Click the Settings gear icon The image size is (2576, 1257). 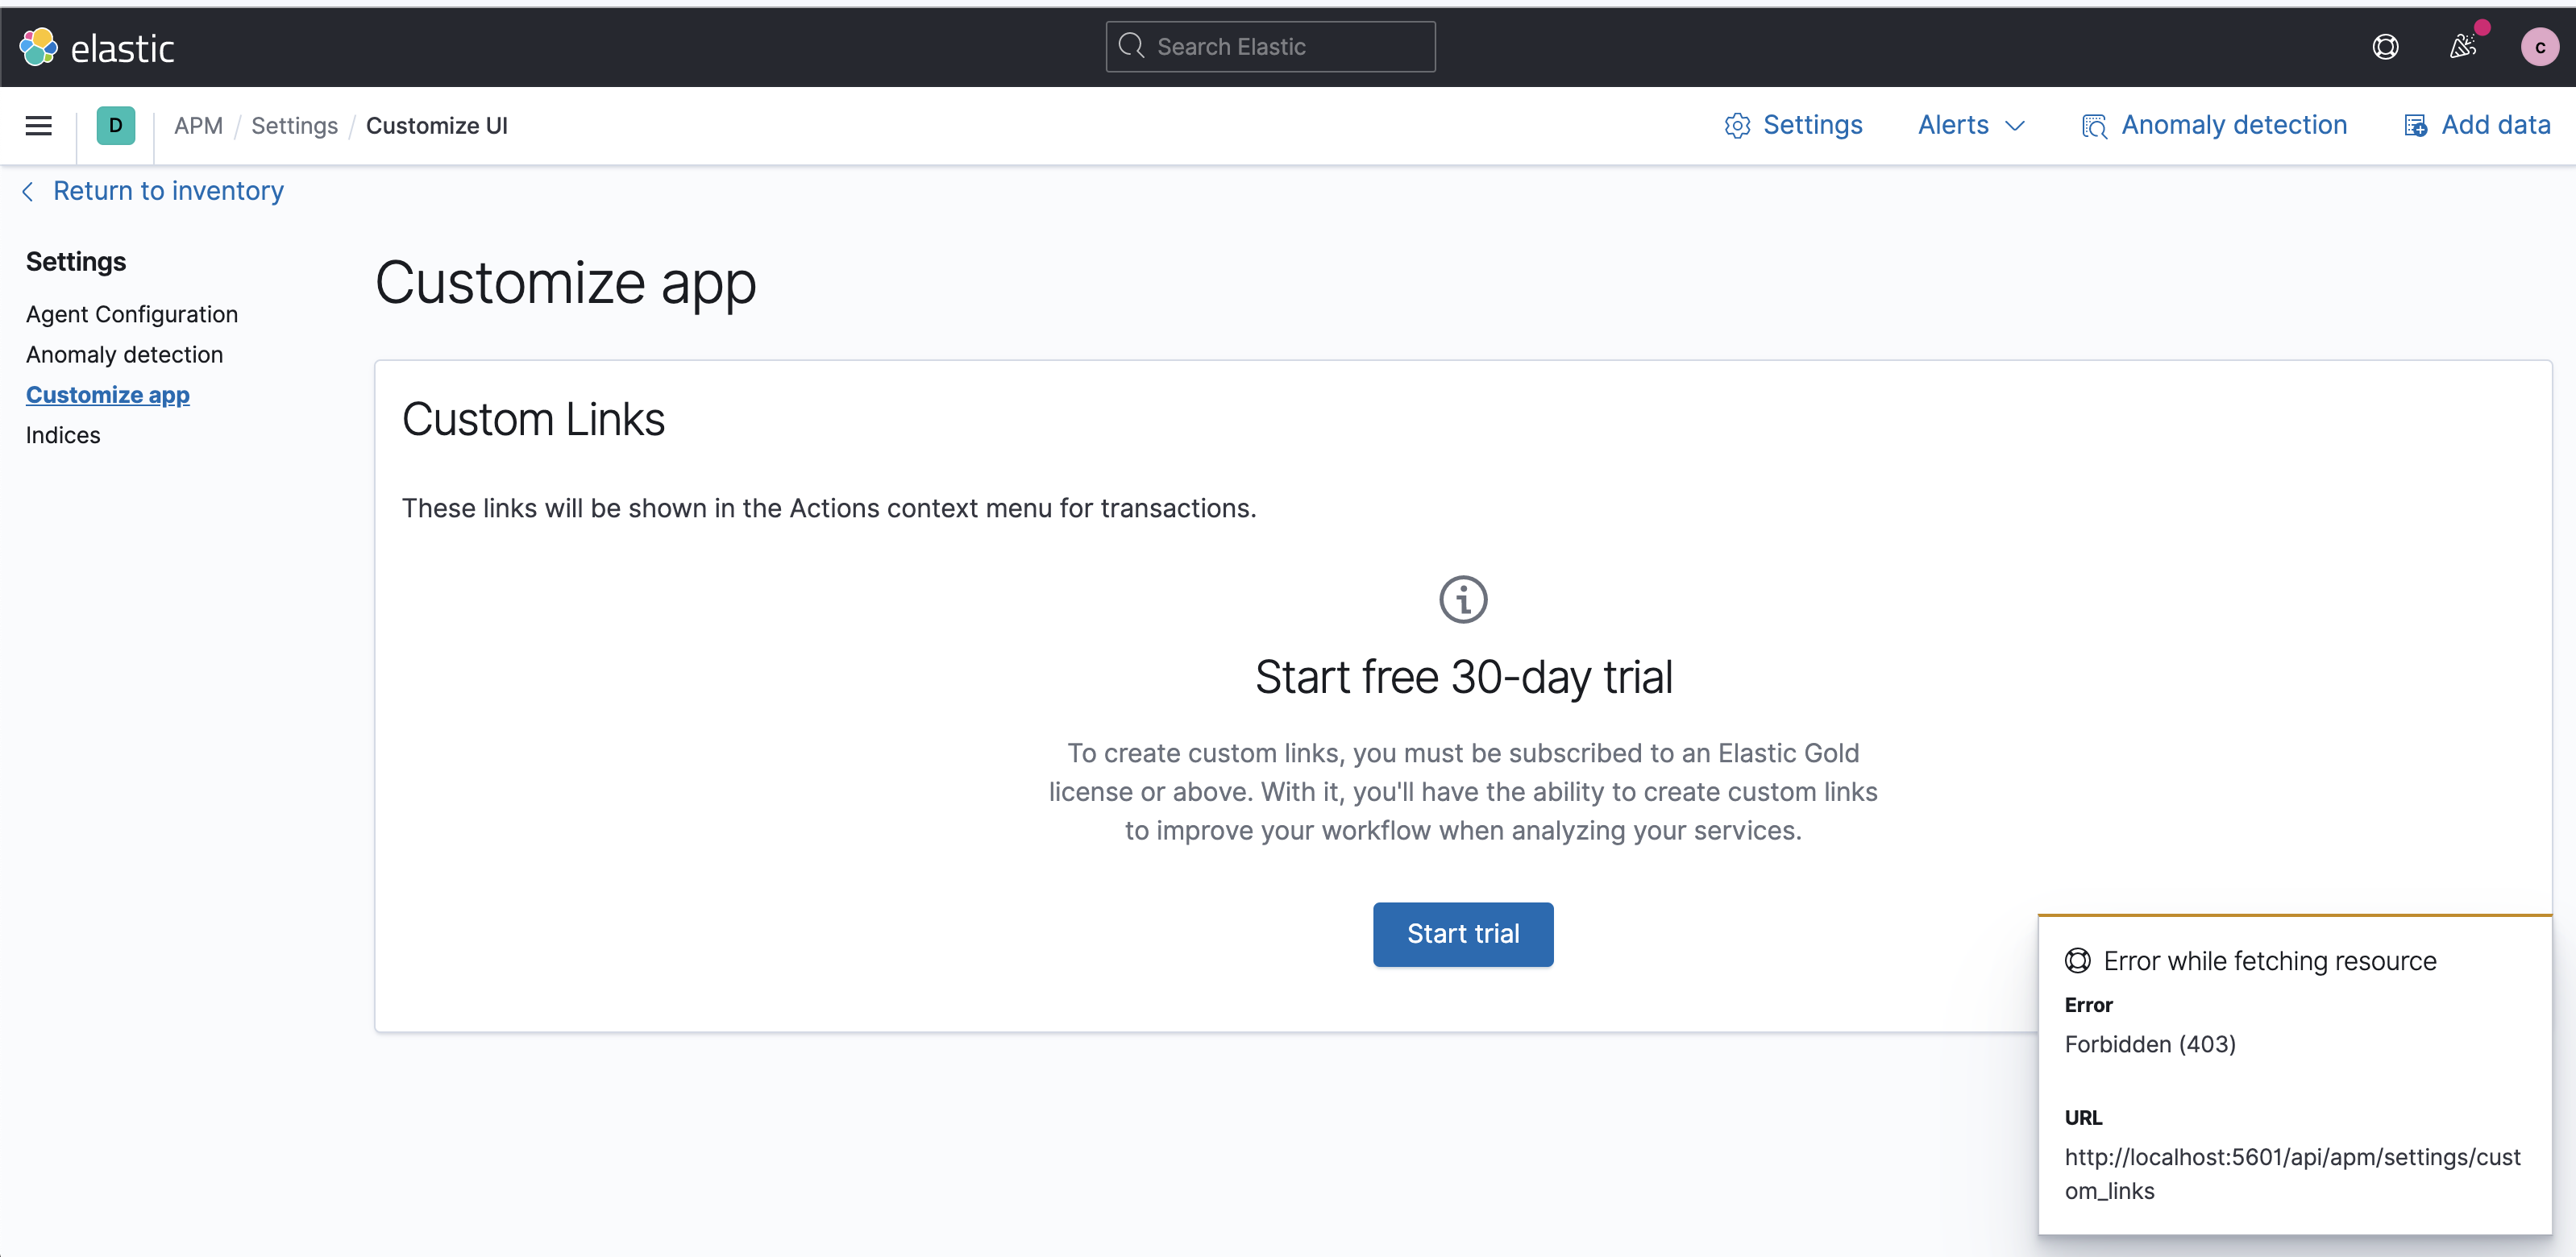coord(1737,126)
